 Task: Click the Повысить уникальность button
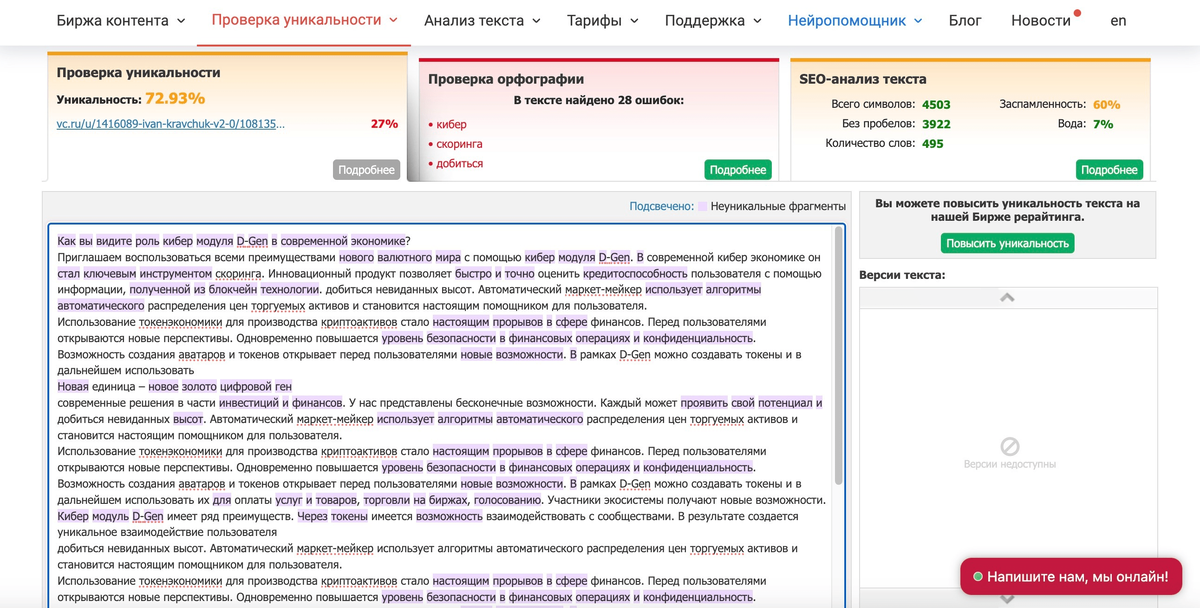tap(1007, 243)
